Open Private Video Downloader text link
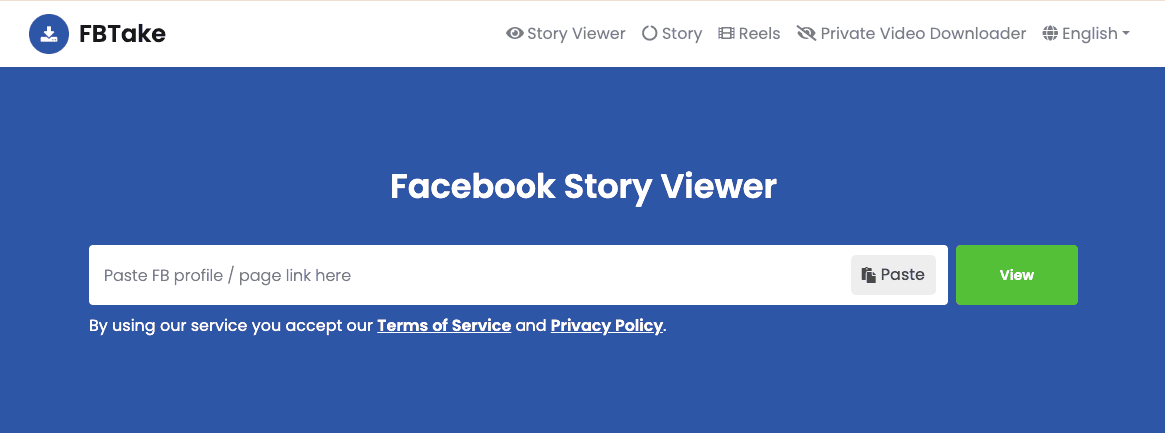This screenshot has width=1165, height=433. tap(923, 34)
